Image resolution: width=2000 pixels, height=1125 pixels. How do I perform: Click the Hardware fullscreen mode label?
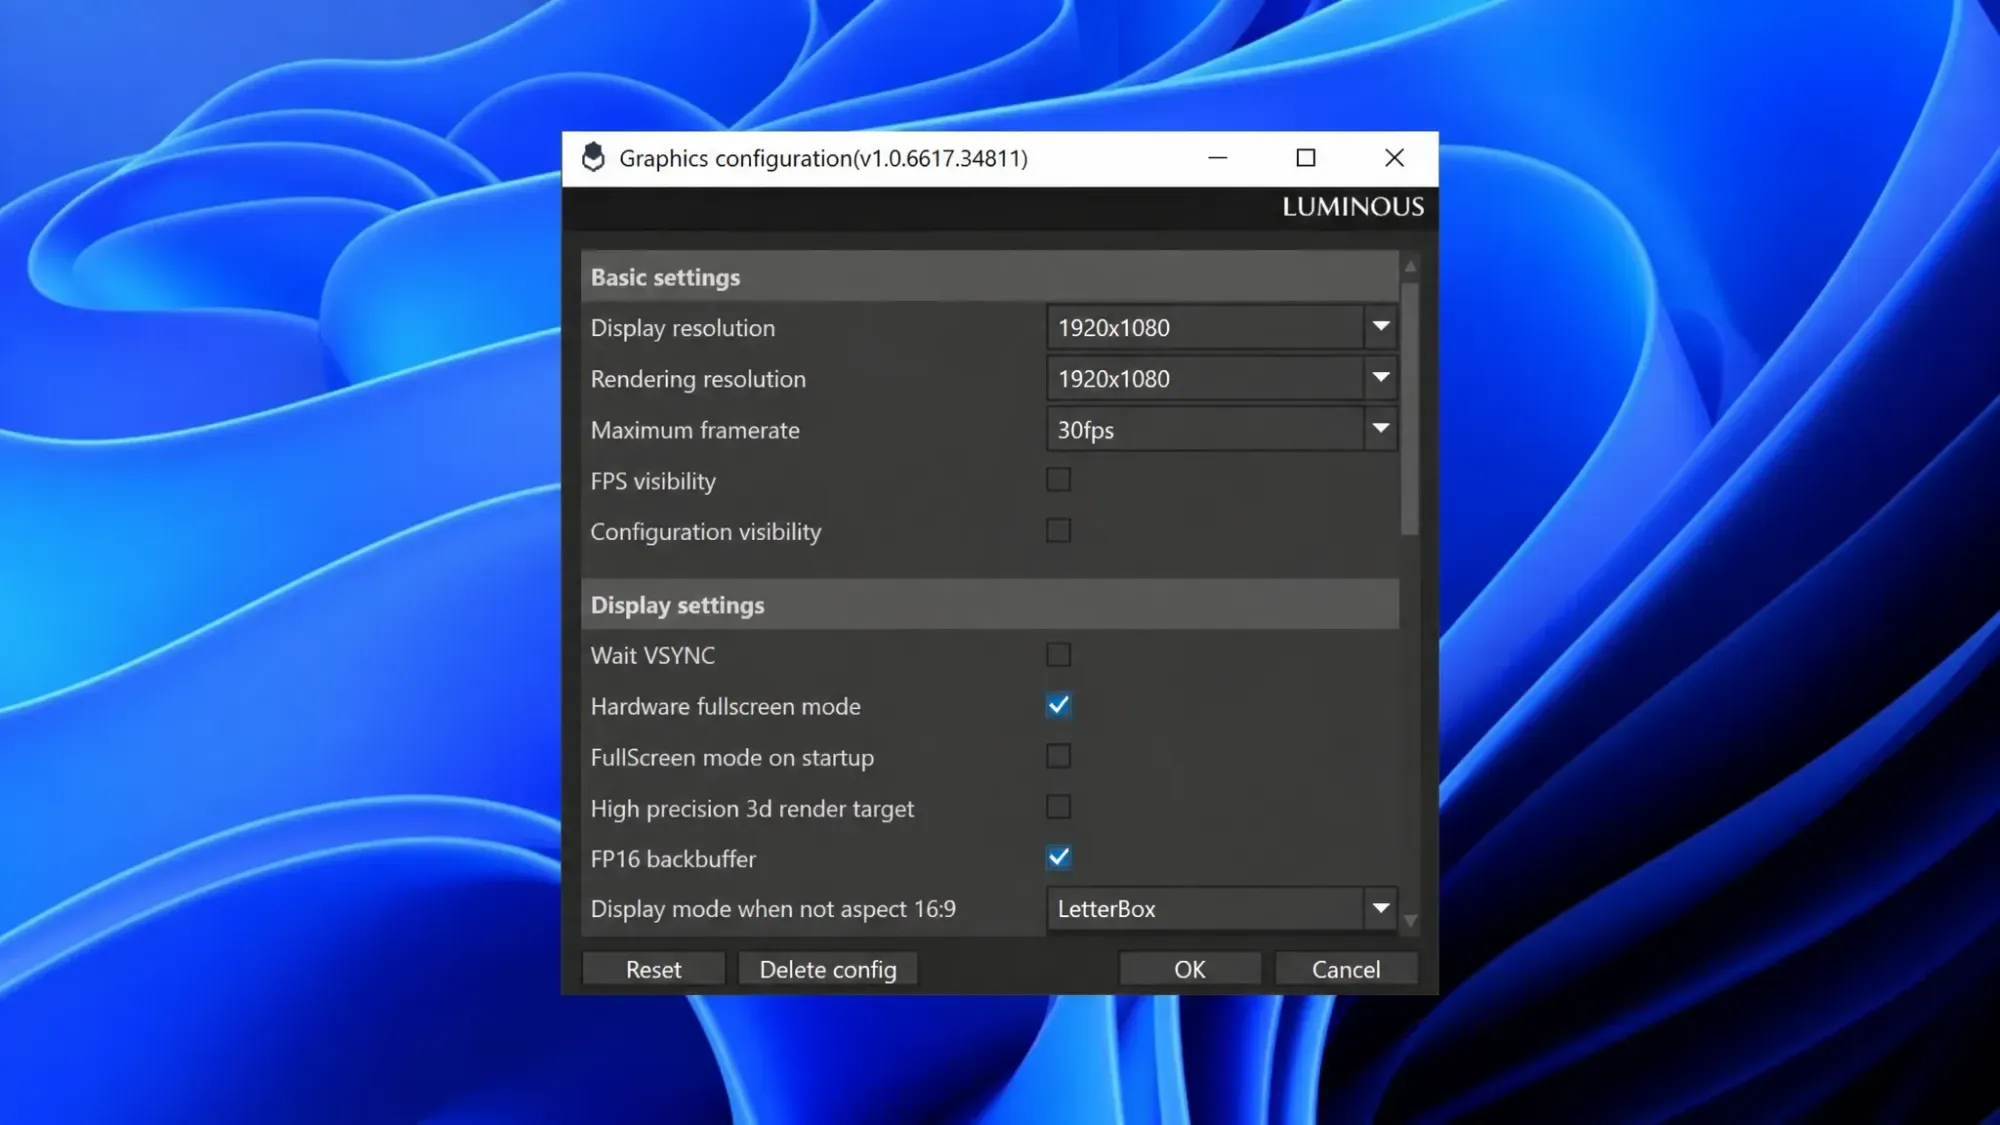(x=726, y=706)
